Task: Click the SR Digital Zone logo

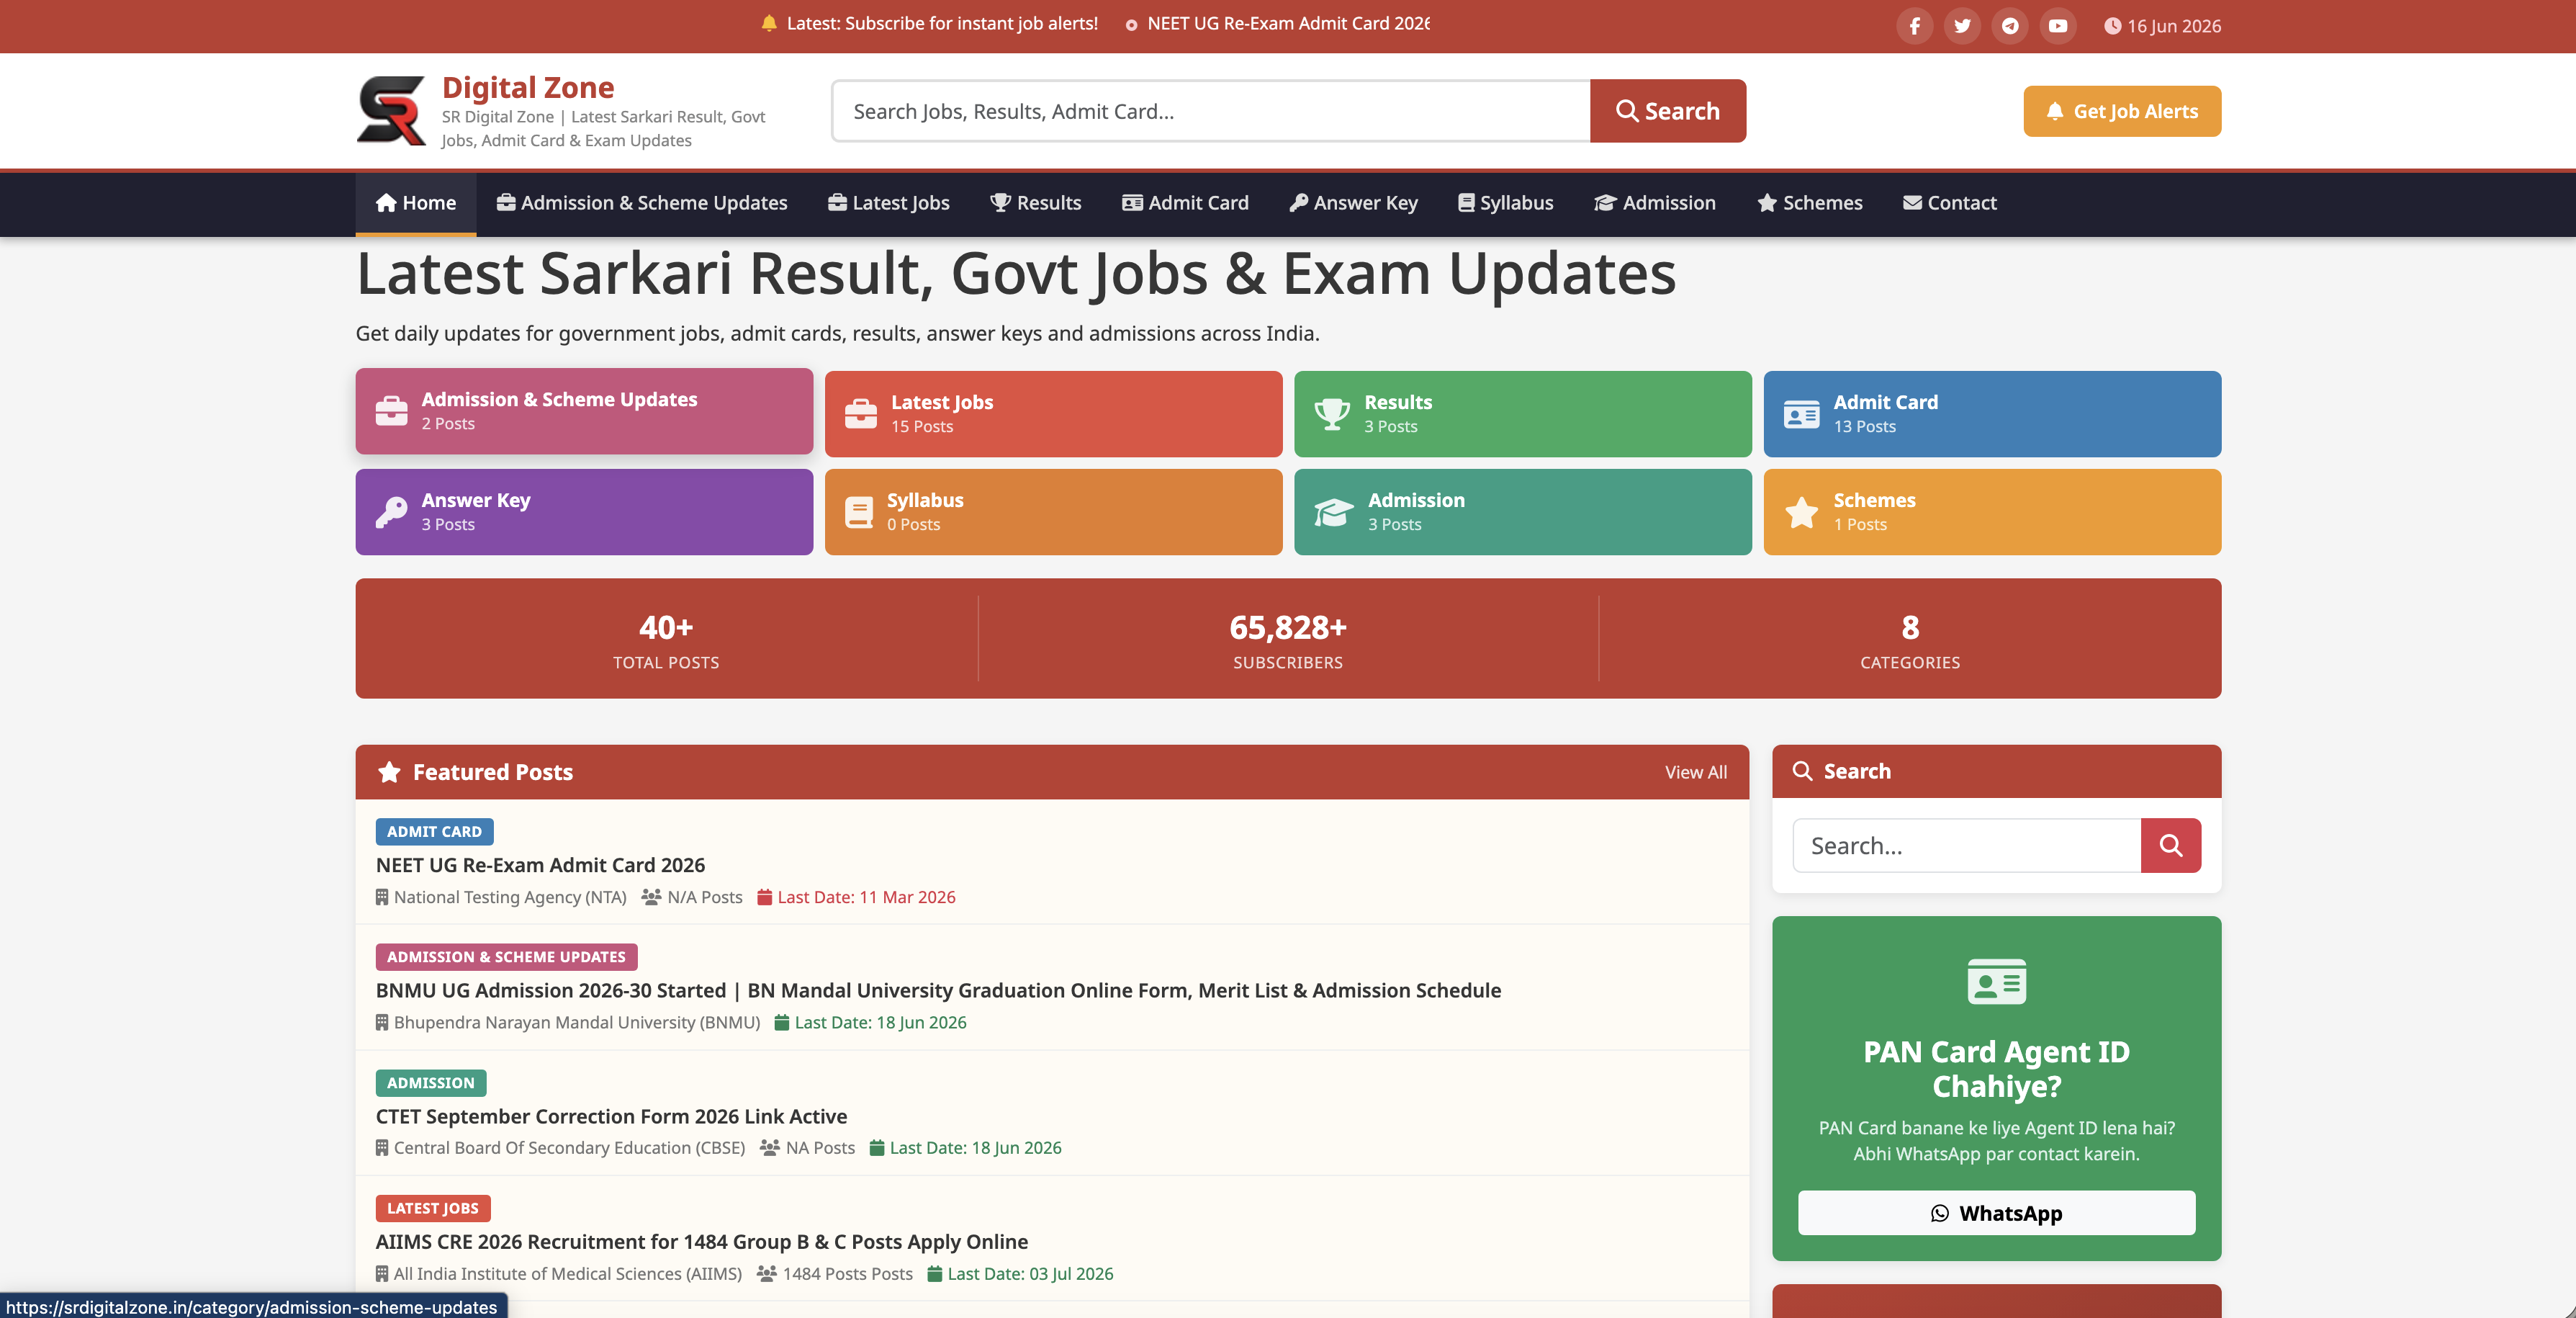Action: point(391,111)
